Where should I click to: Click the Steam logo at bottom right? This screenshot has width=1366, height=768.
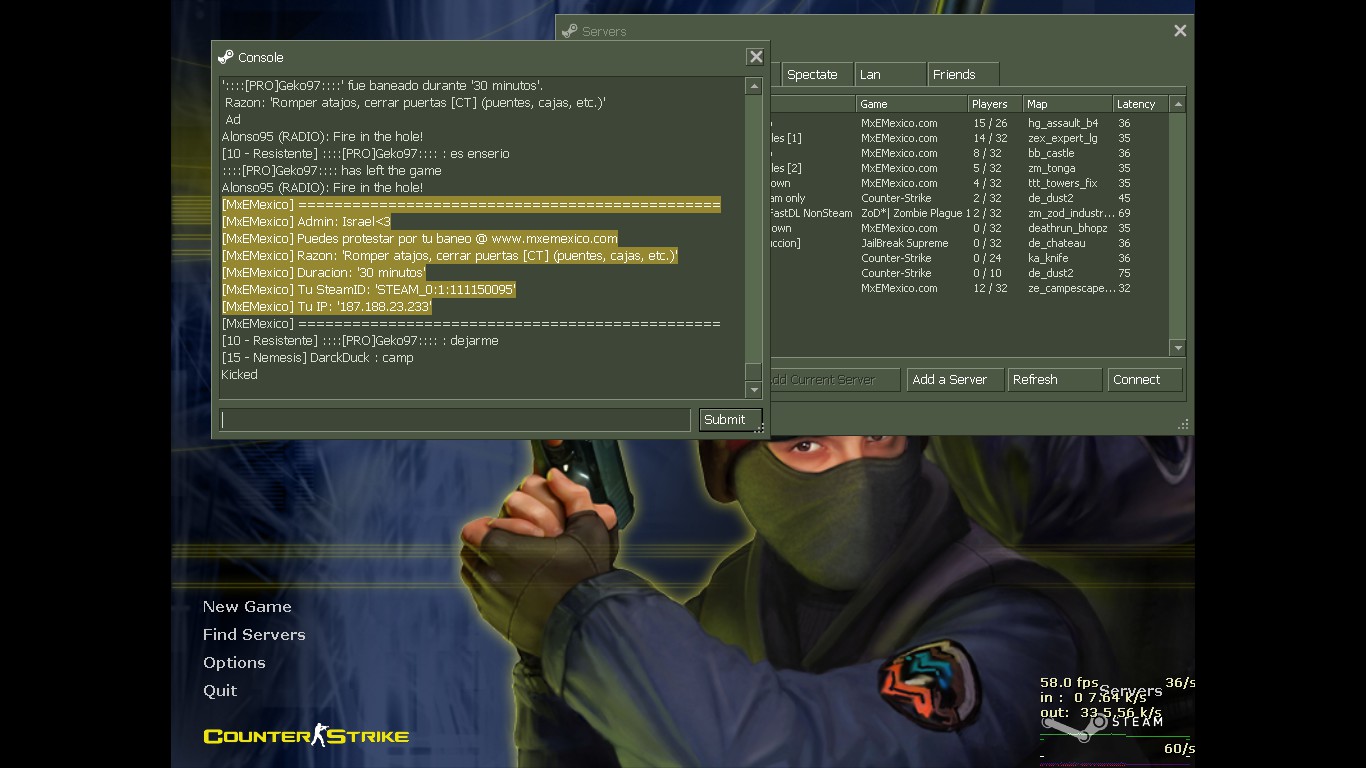pyautogui.click(x=1100, y=723)
